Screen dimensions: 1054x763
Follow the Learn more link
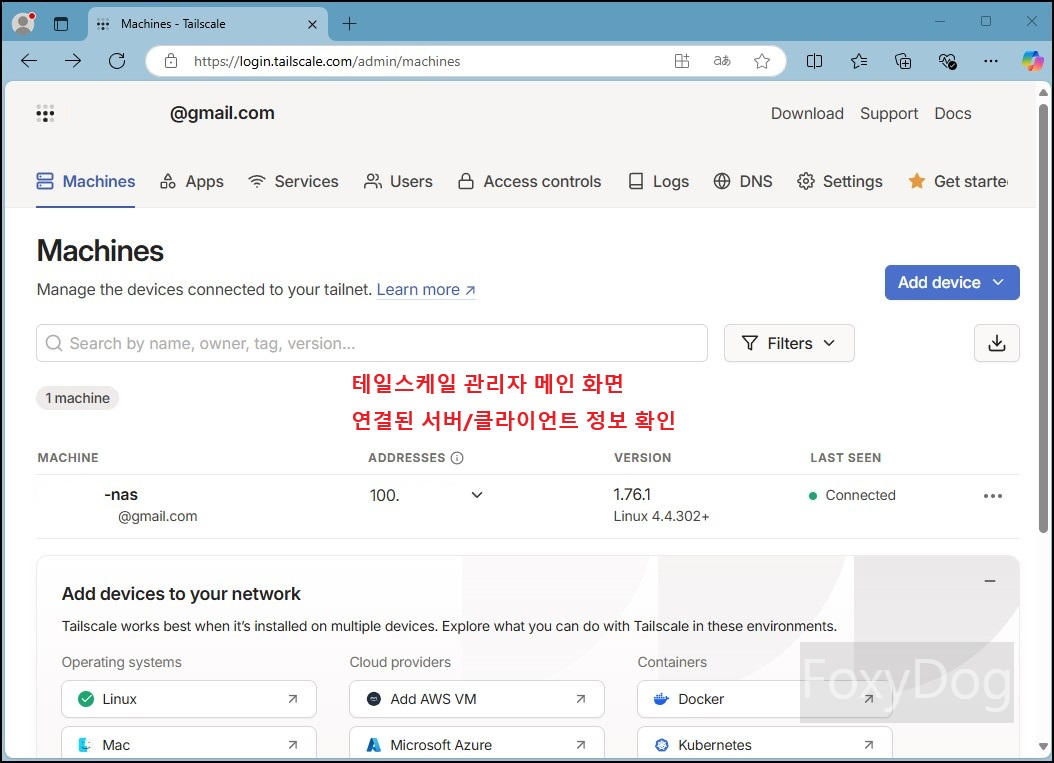point(425,290)
